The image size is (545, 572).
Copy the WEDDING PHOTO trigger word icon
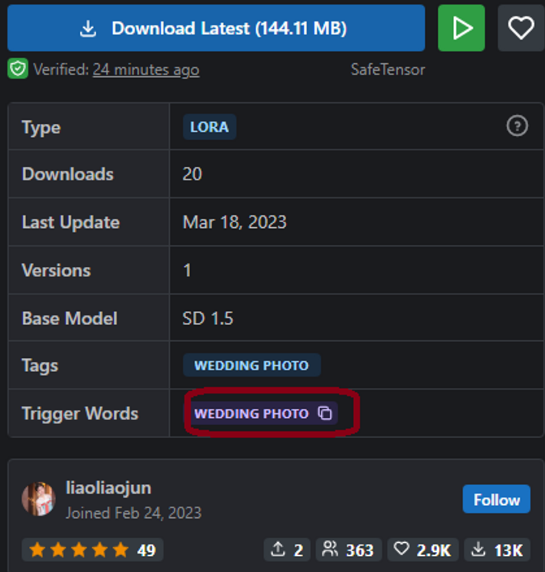click(325, 413)
